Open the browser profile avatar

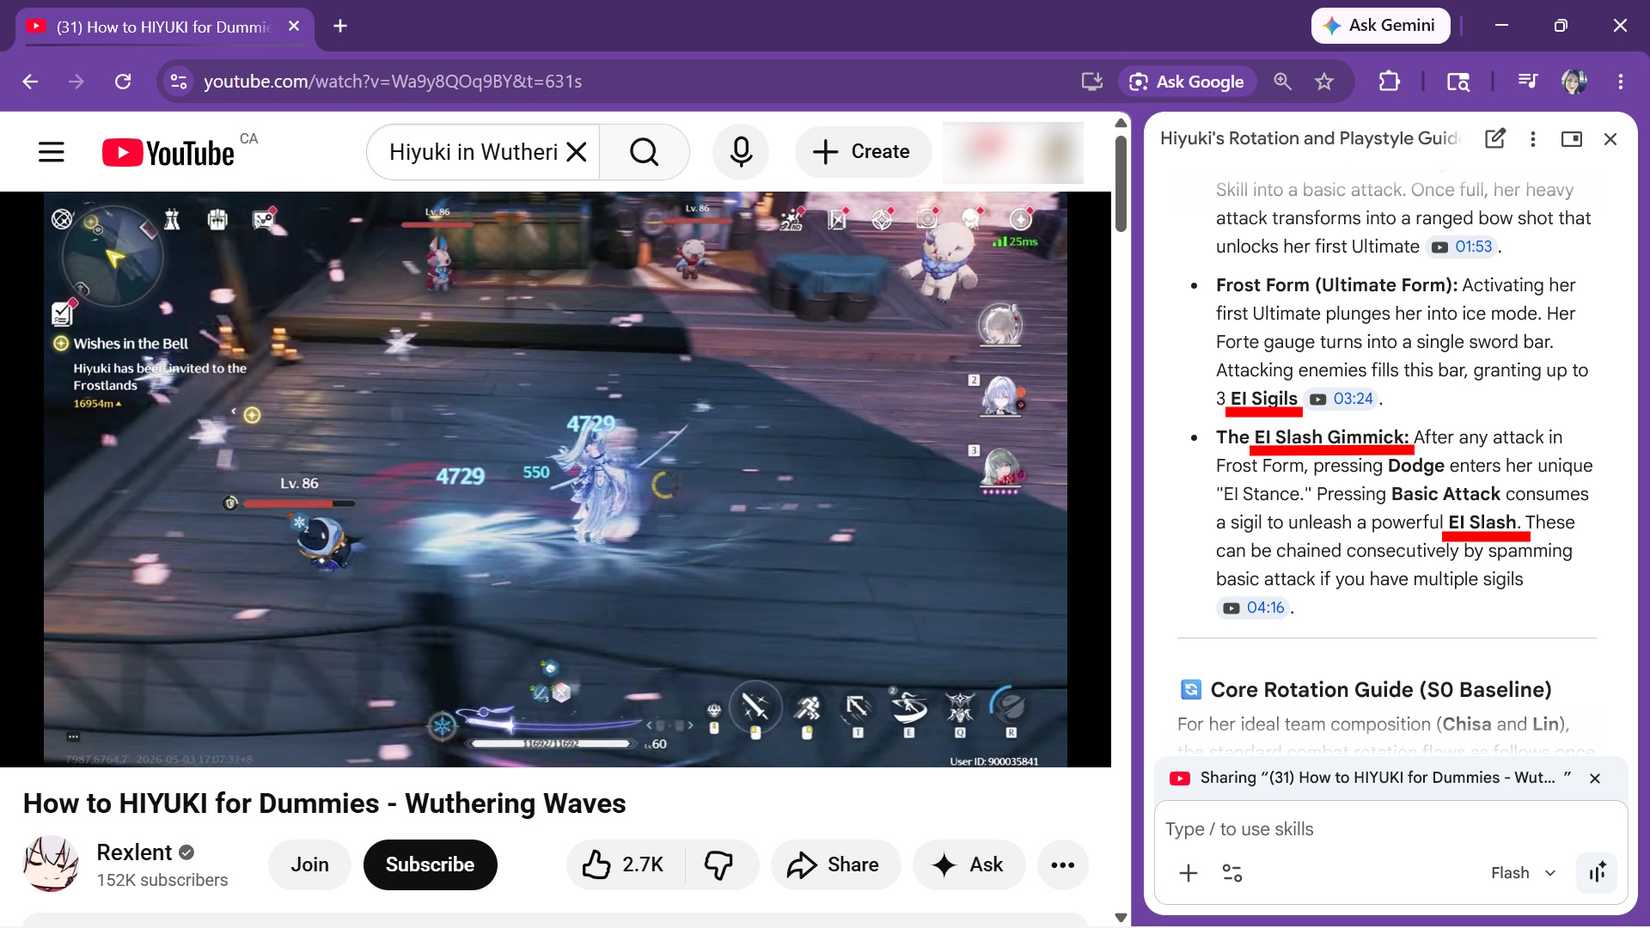point(1575,82)
